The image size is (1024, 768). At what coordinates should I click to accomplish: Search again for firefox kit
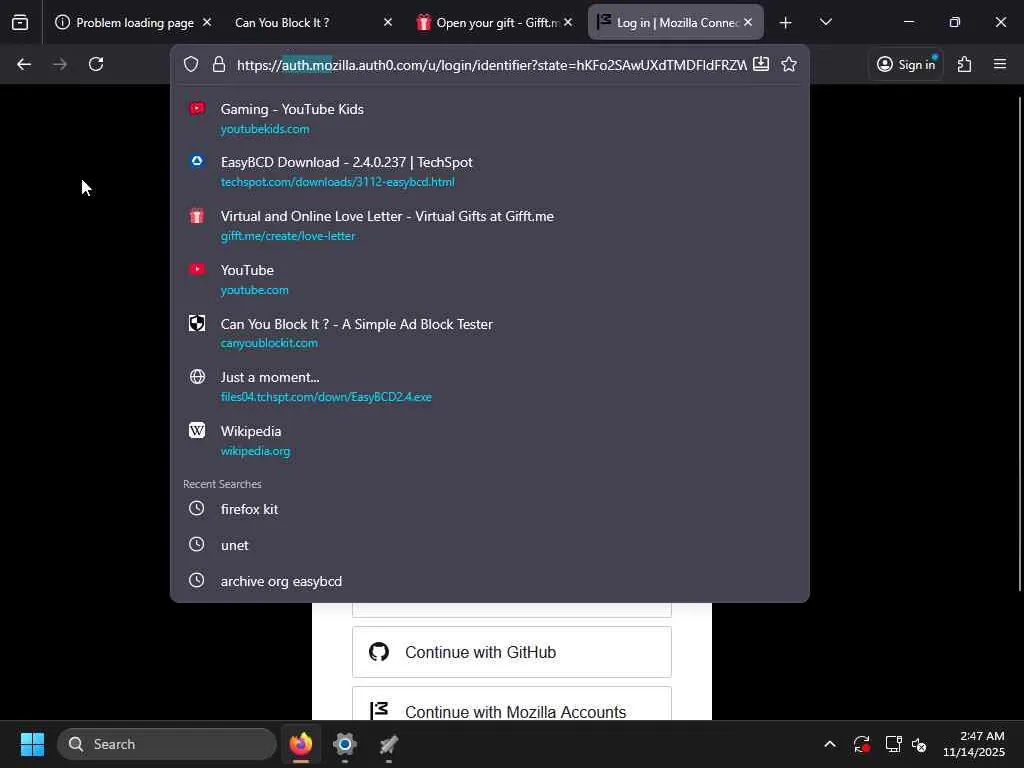click(x=490, y=509)
